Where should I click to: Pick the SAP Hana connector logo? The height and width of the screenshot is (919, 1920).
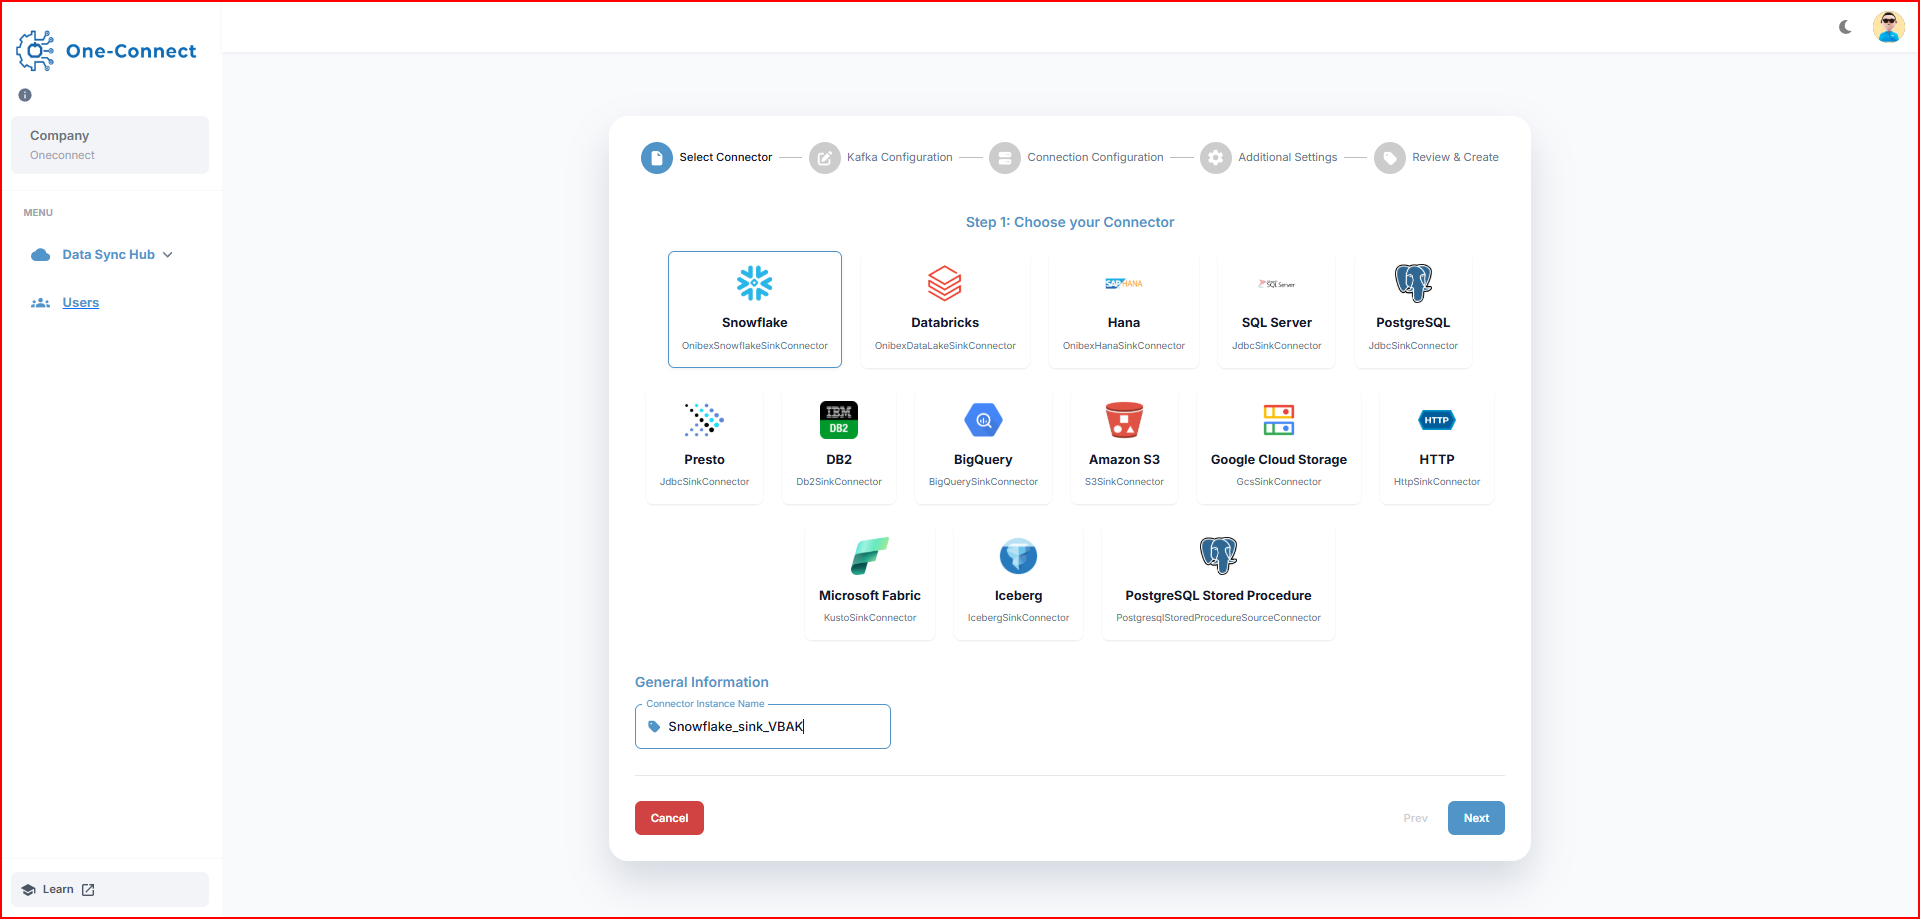pyautogui.click(x=1124, y=283)
